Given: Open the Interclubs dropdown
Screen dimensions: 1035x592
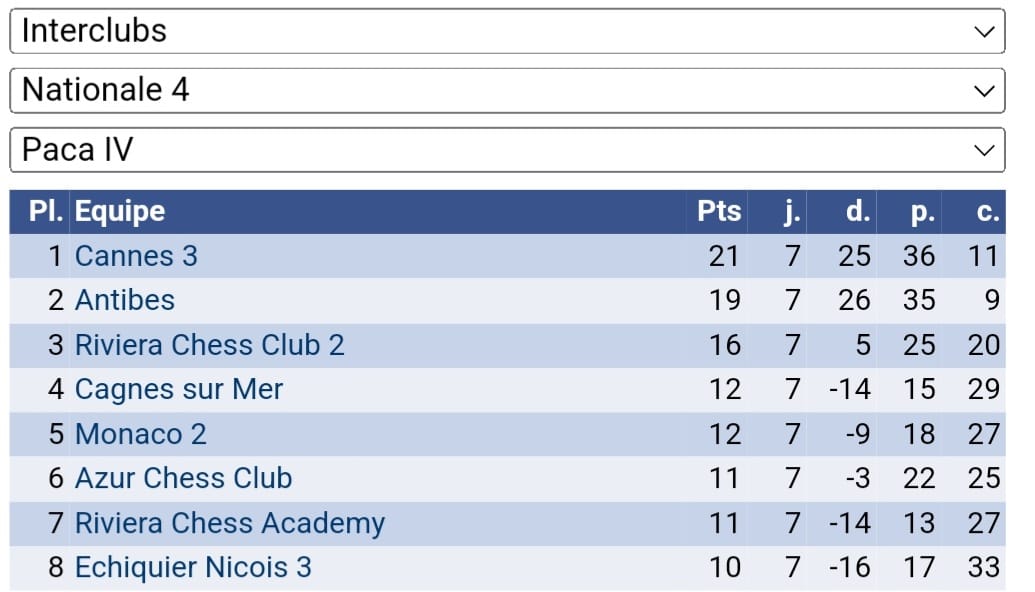Looking at the screenshot, I should 506,31.
